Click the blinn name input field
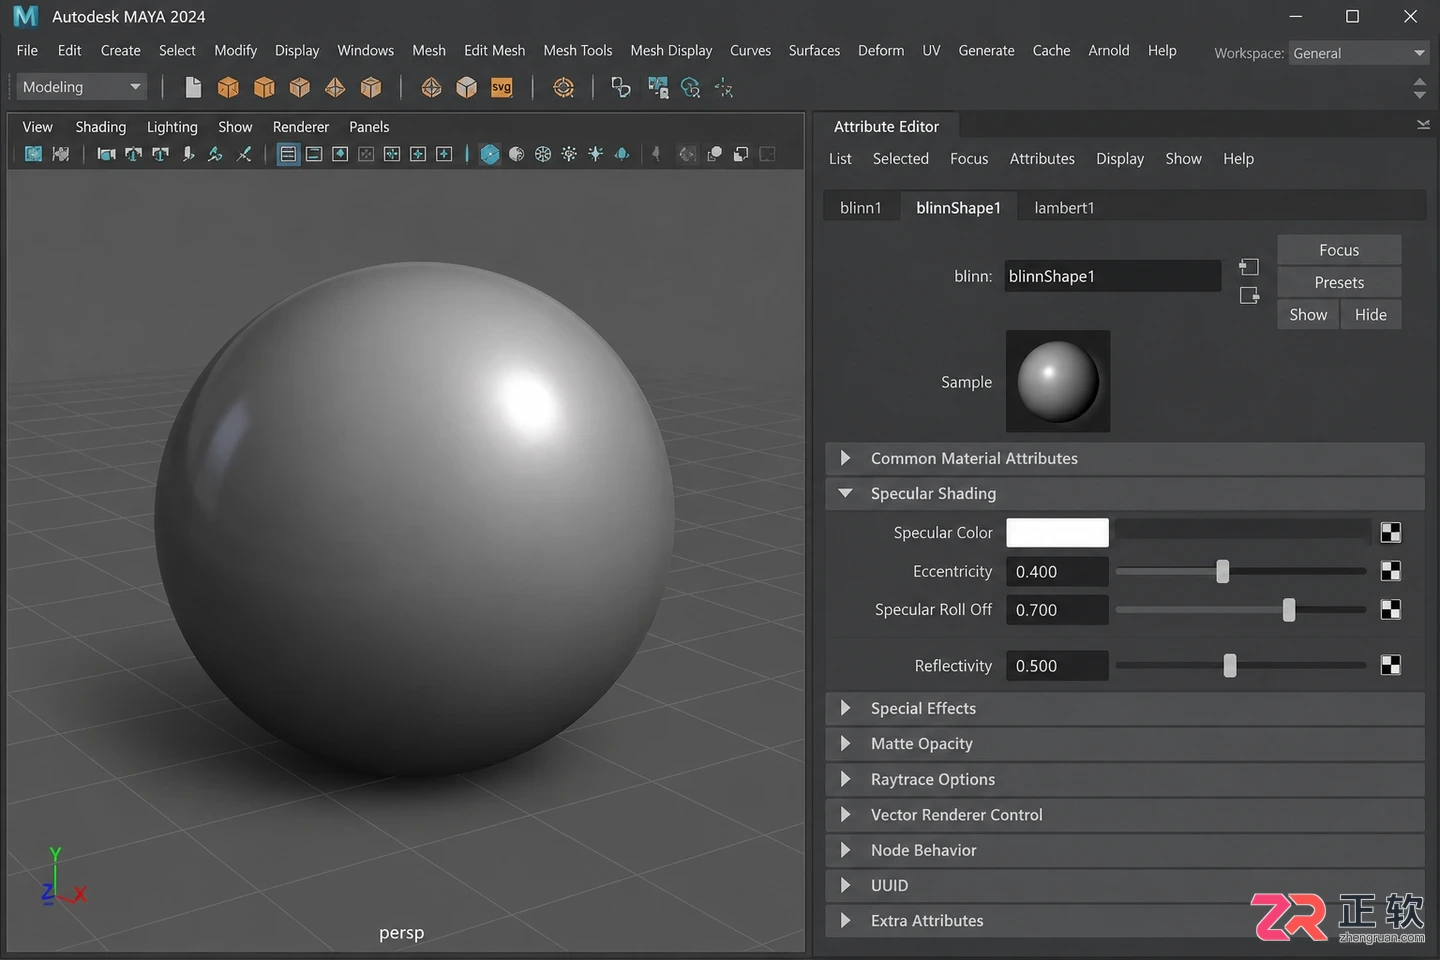Screen dimensions: 1440x960 pos(1113,276)
